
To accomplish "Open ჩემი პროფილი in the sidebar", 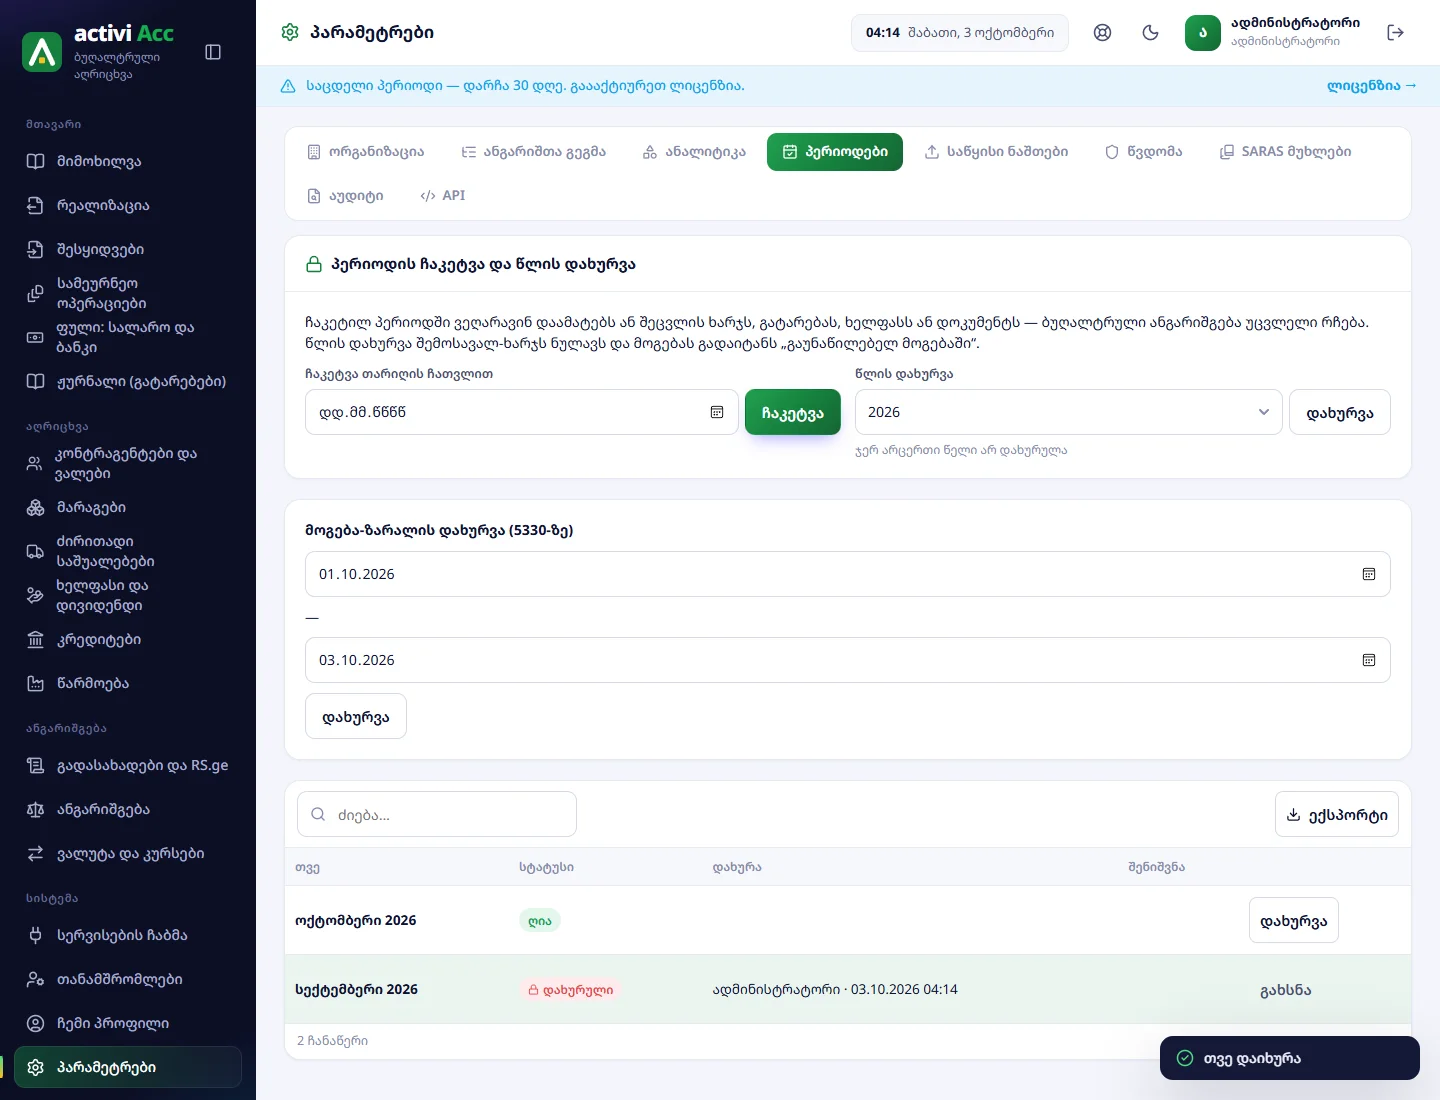I will tap(128, 1023).
